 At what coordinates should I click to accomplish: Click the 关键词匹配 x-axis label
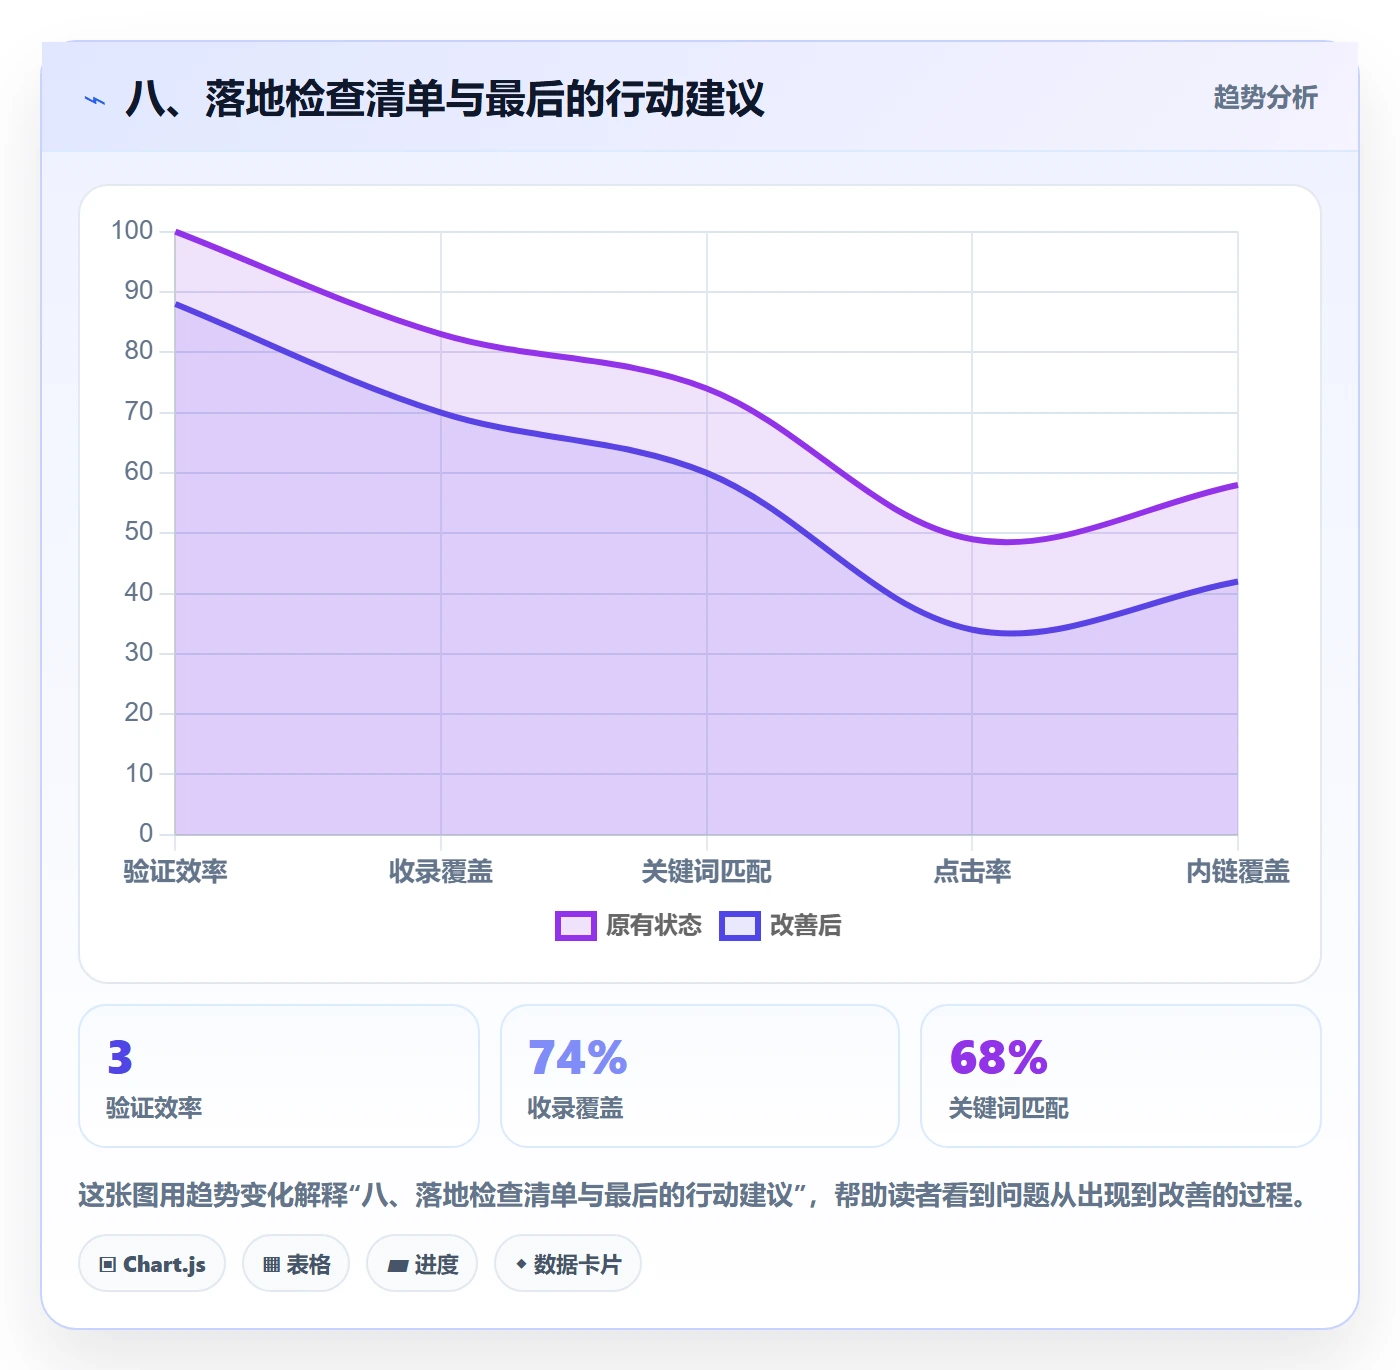707,872
